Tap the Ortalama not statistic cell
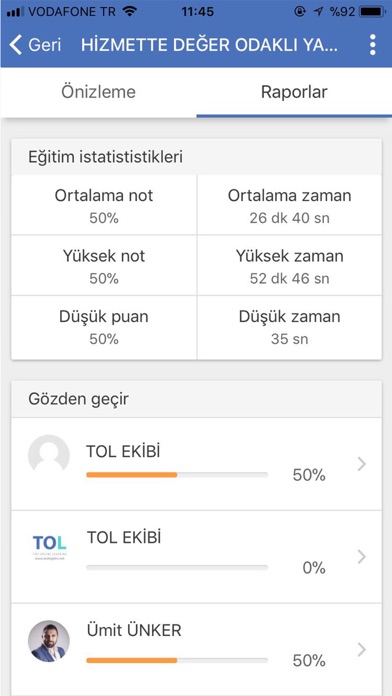Screen dimensions: 392x696 coord(104,205)
